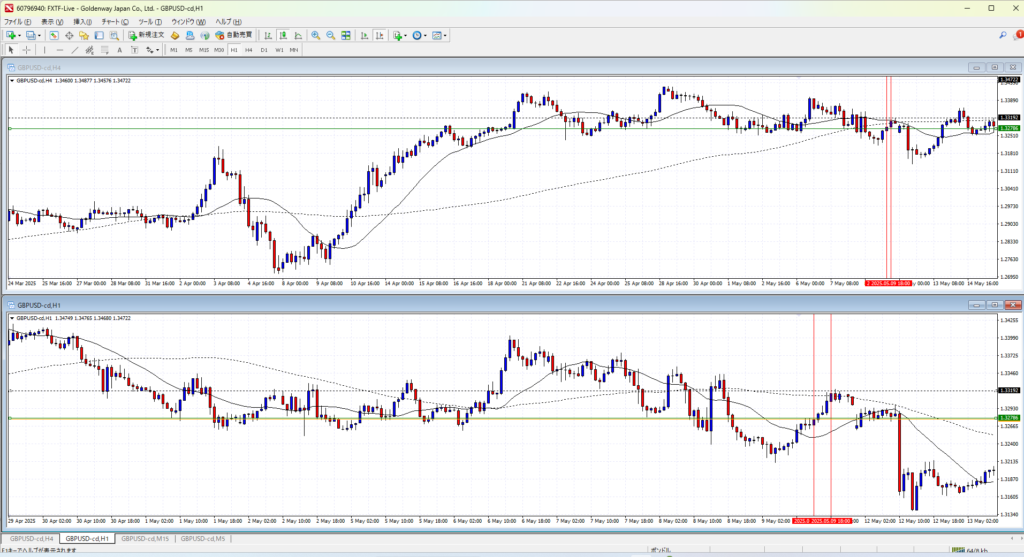This screenshot has width=1024, height=557.
Task: Expand the profiles dropdown arrow
Action: click(x=38, y=35)
